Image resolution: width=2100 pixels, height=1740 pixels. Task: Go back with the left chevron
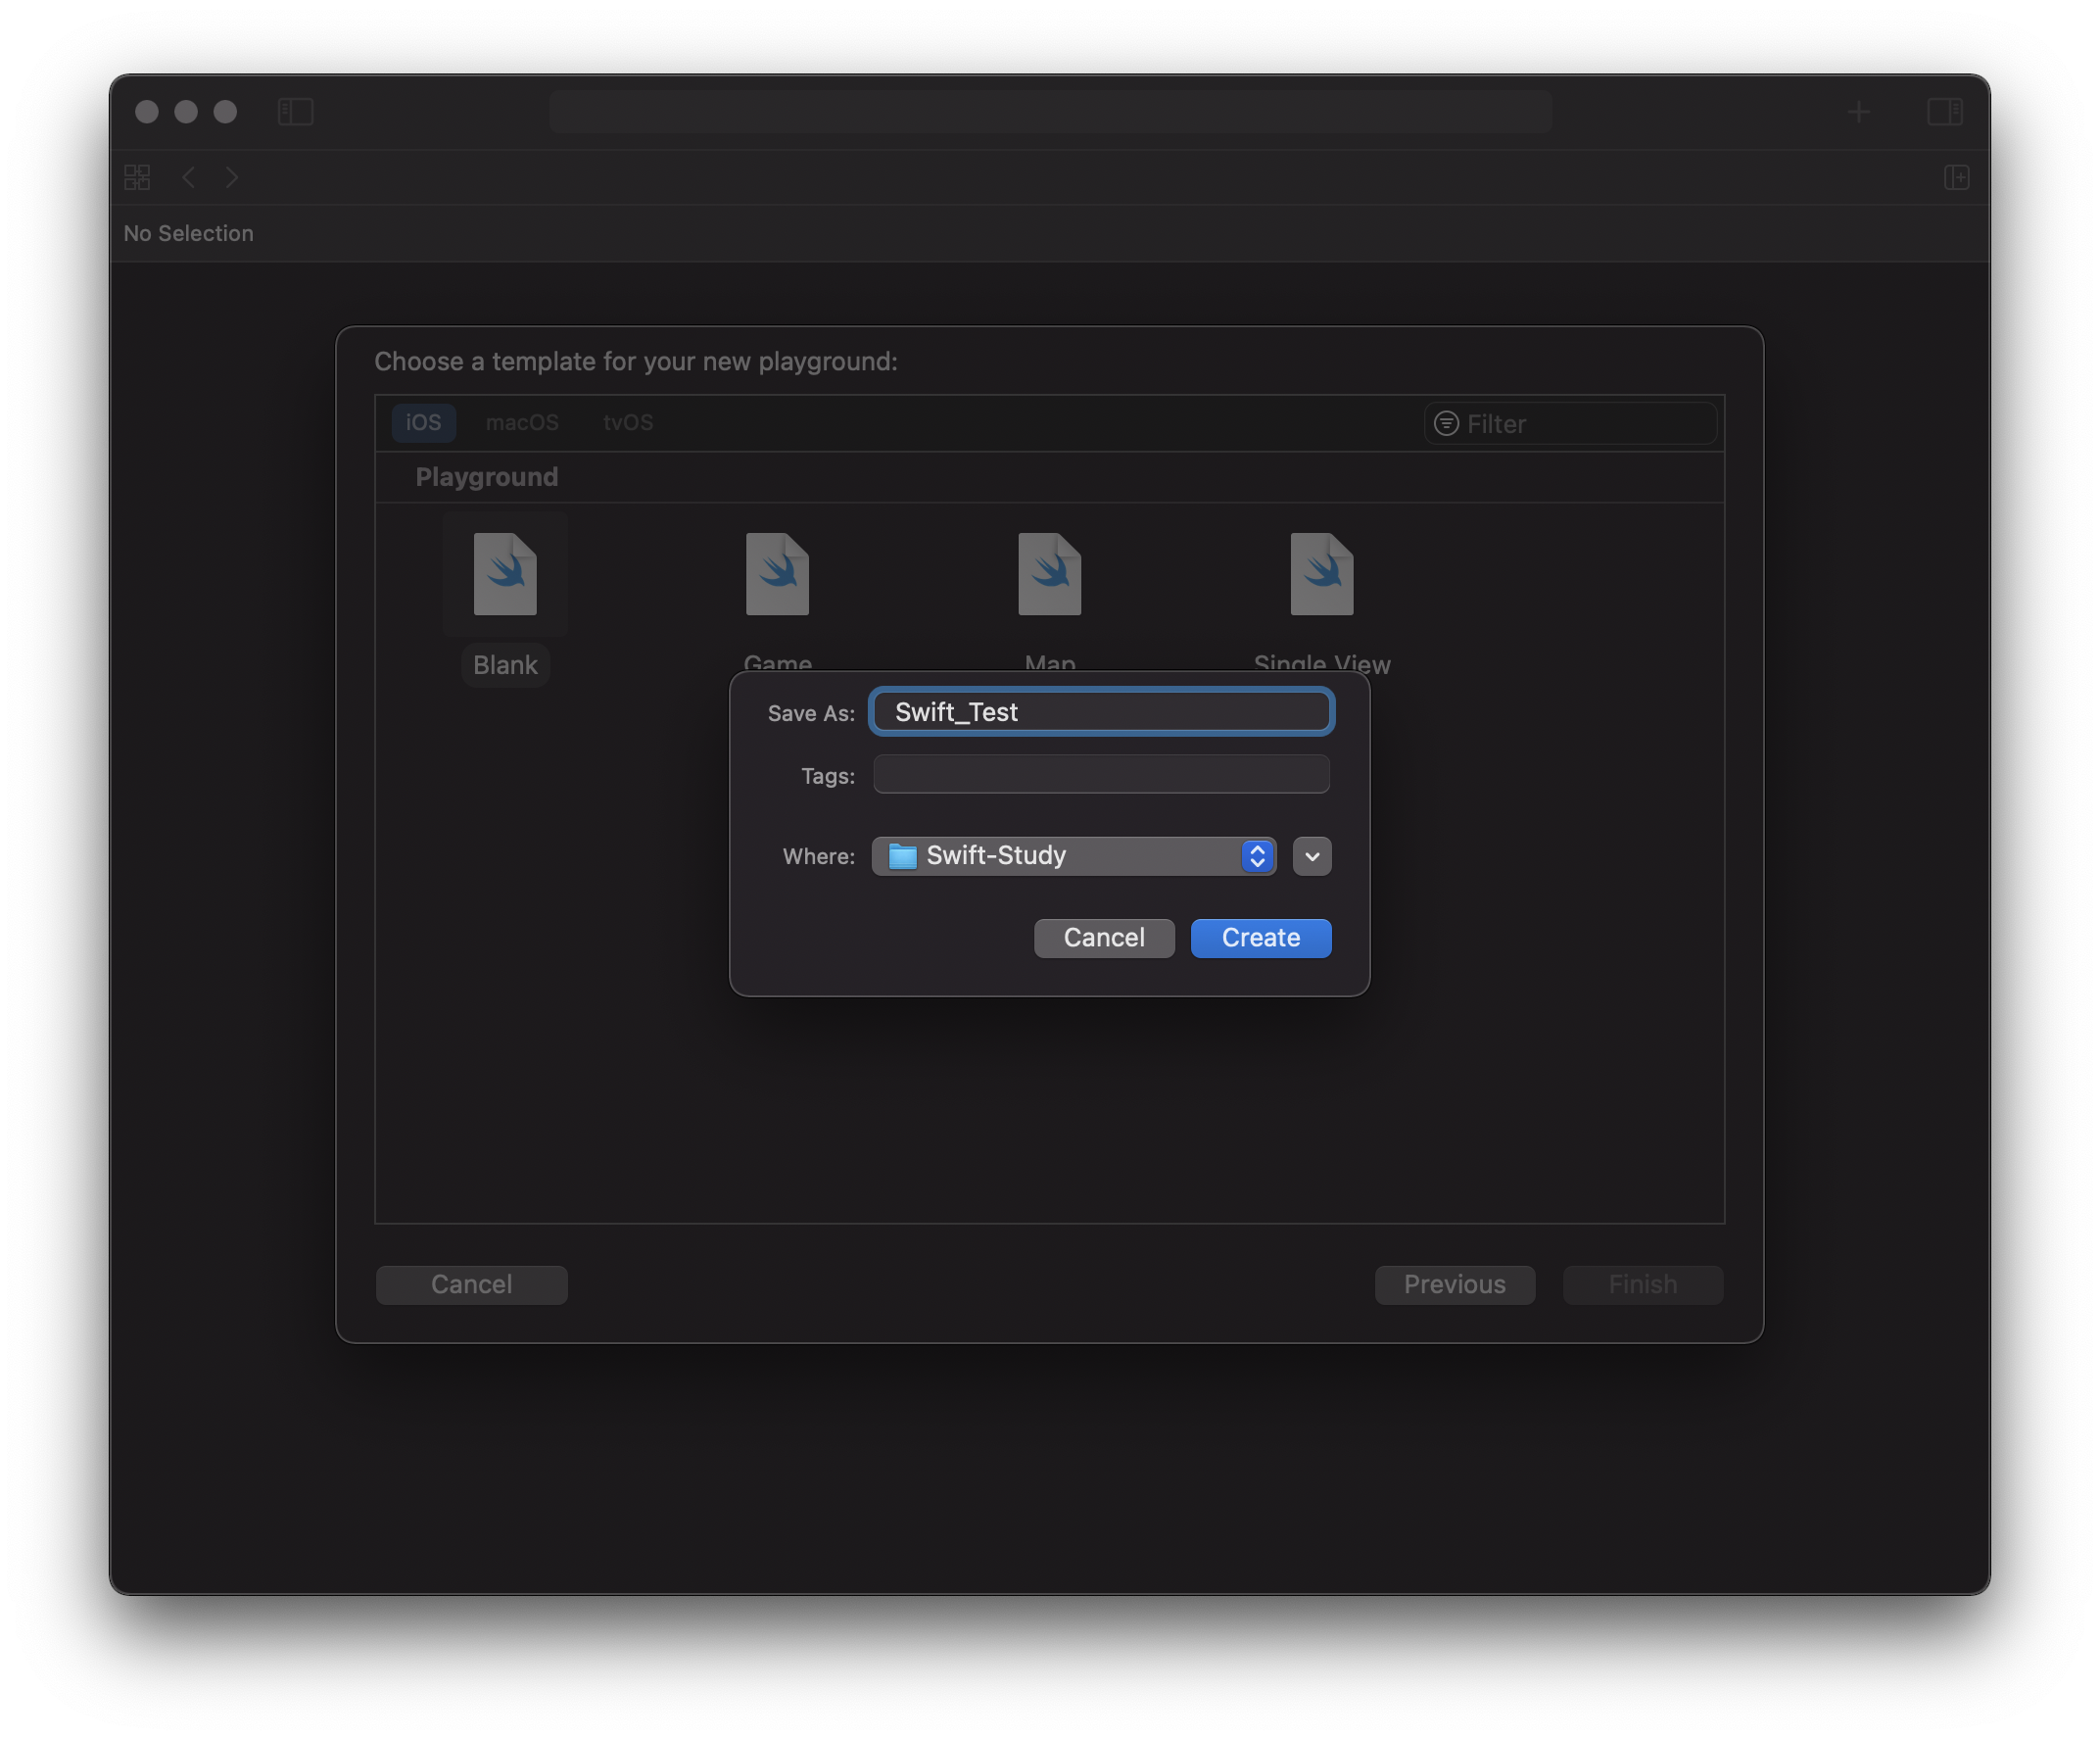pos(189,177)
